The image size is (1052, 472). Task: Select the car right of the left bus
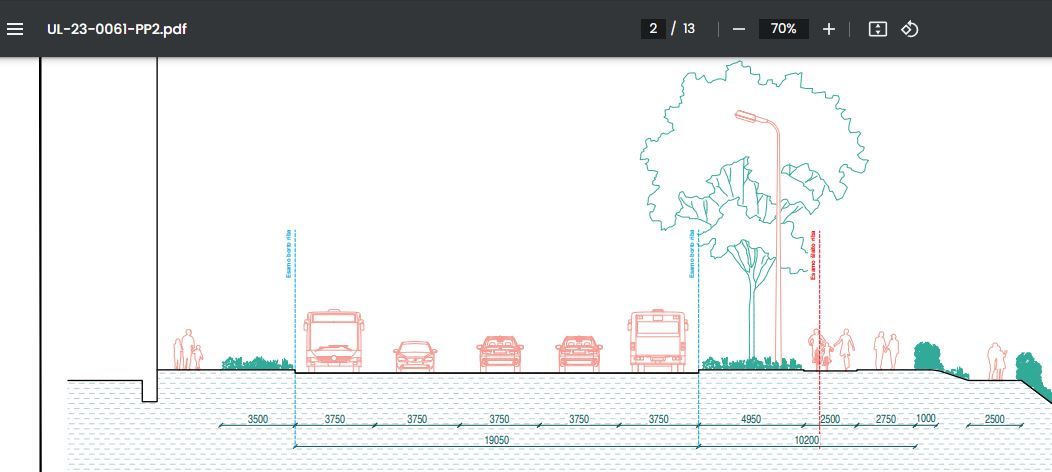tap(415, 356)
